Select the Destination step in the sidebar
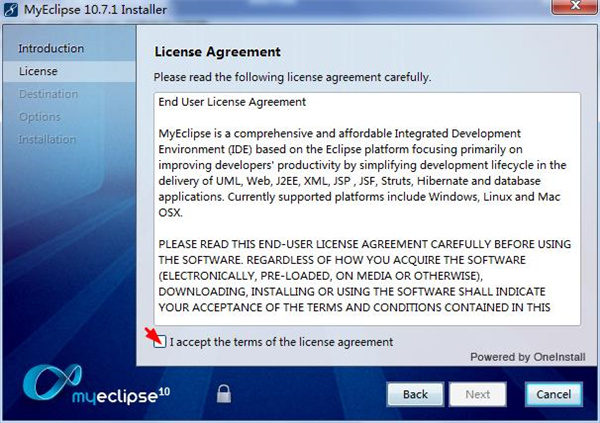Screen dimensions: 600x423 click(48, 94)
